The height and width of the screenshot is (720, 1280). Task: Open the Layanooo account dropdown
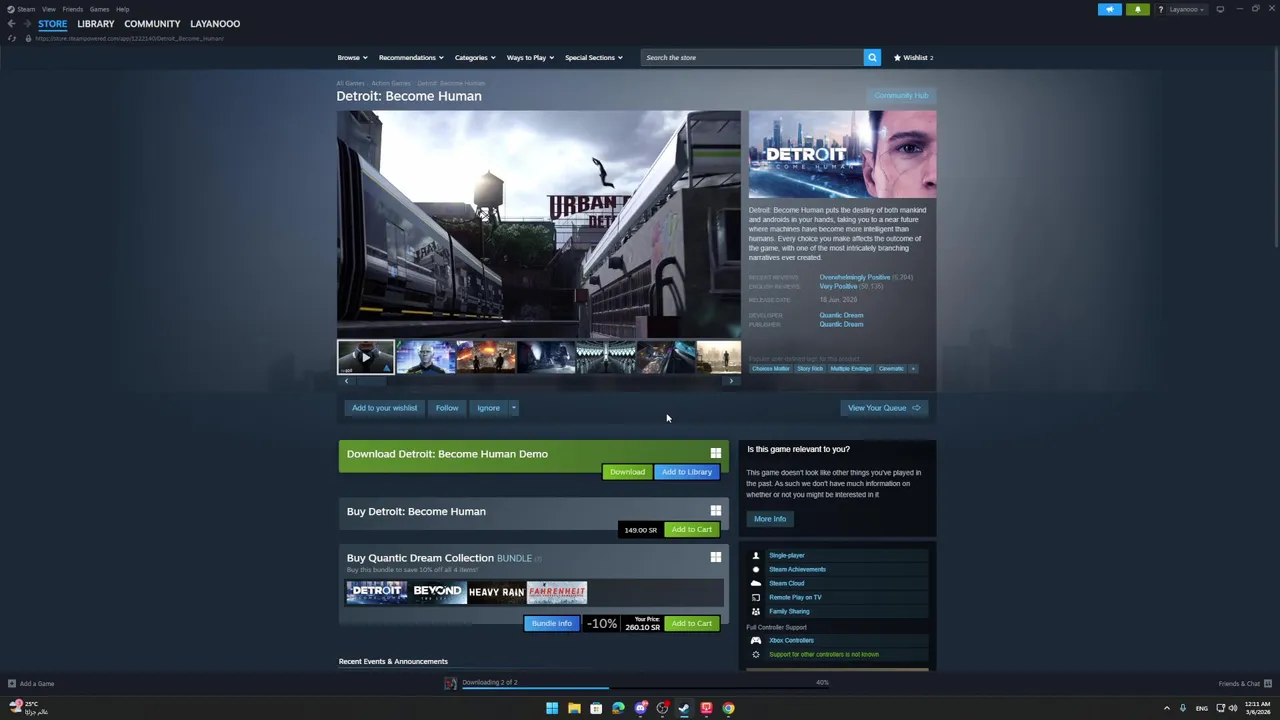click(1186, 9)
